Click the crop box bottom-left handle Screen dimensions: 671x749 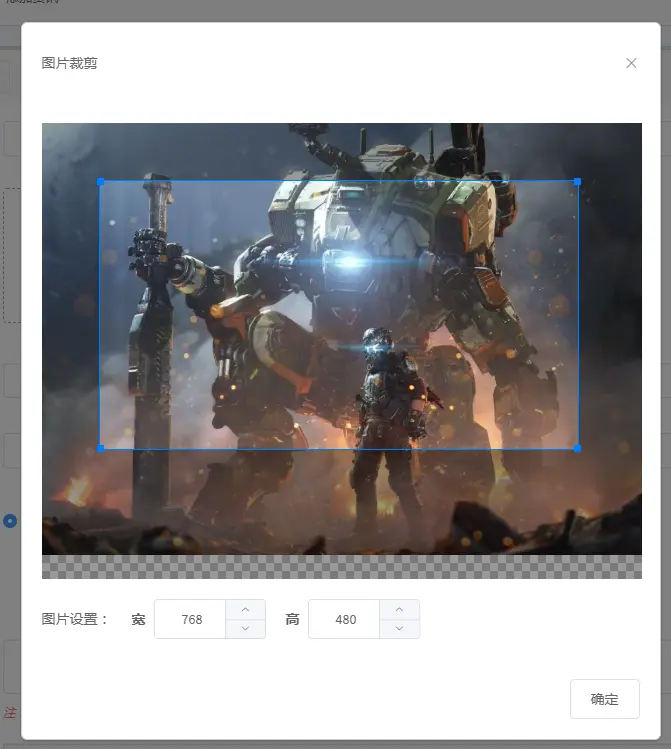pos(100,448)
